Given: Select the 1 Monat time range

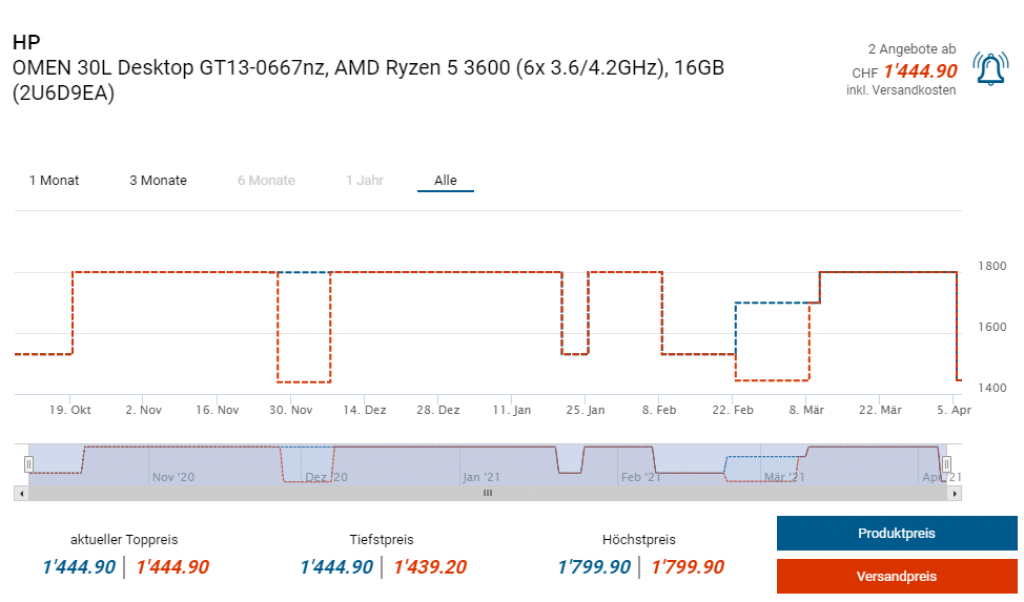Looking at the screenshot, I should (x=54, y=181).
